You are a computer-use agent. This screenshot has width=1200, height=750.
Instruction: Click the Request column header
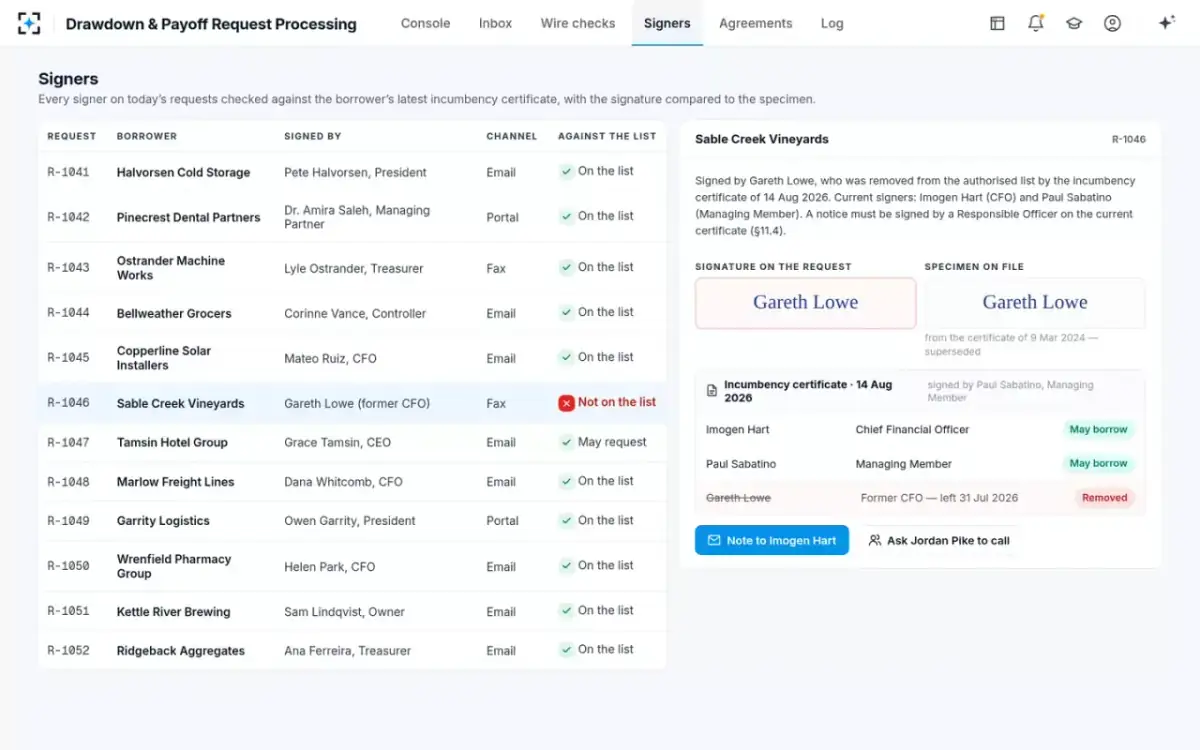pyautogui.click(x=72, y=136)
